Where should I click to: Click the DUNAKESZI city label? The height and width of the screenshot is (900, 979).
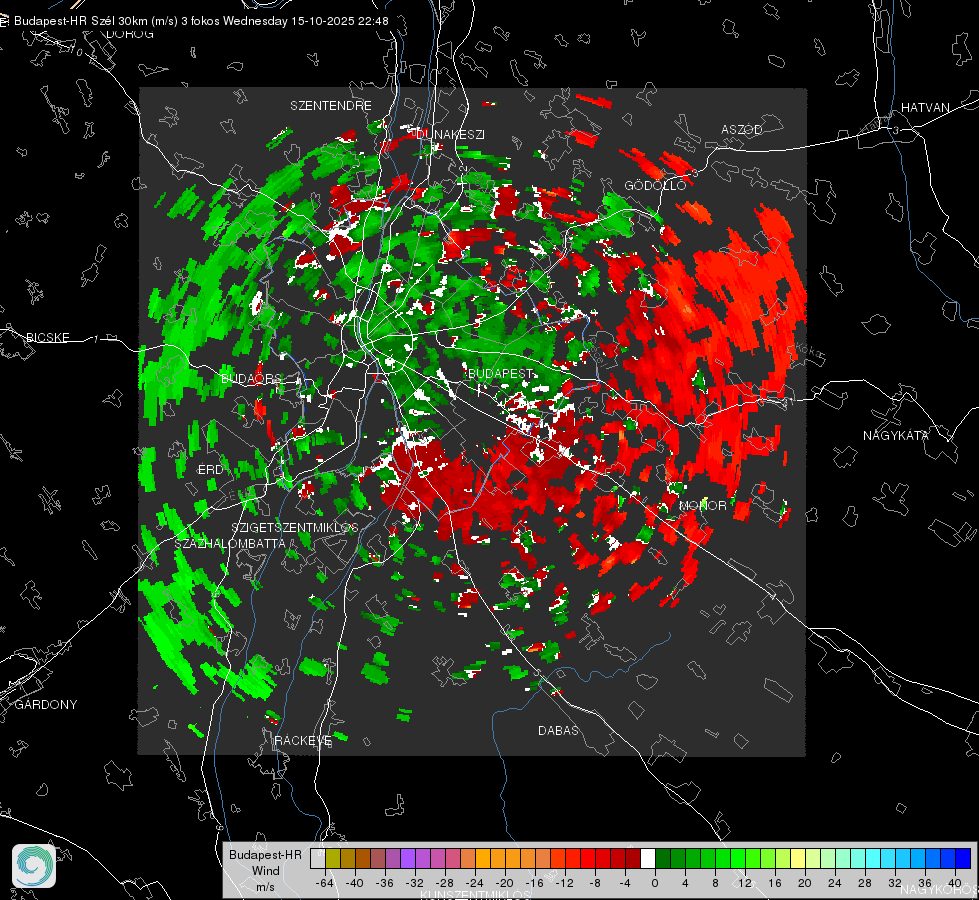[451, 134]
